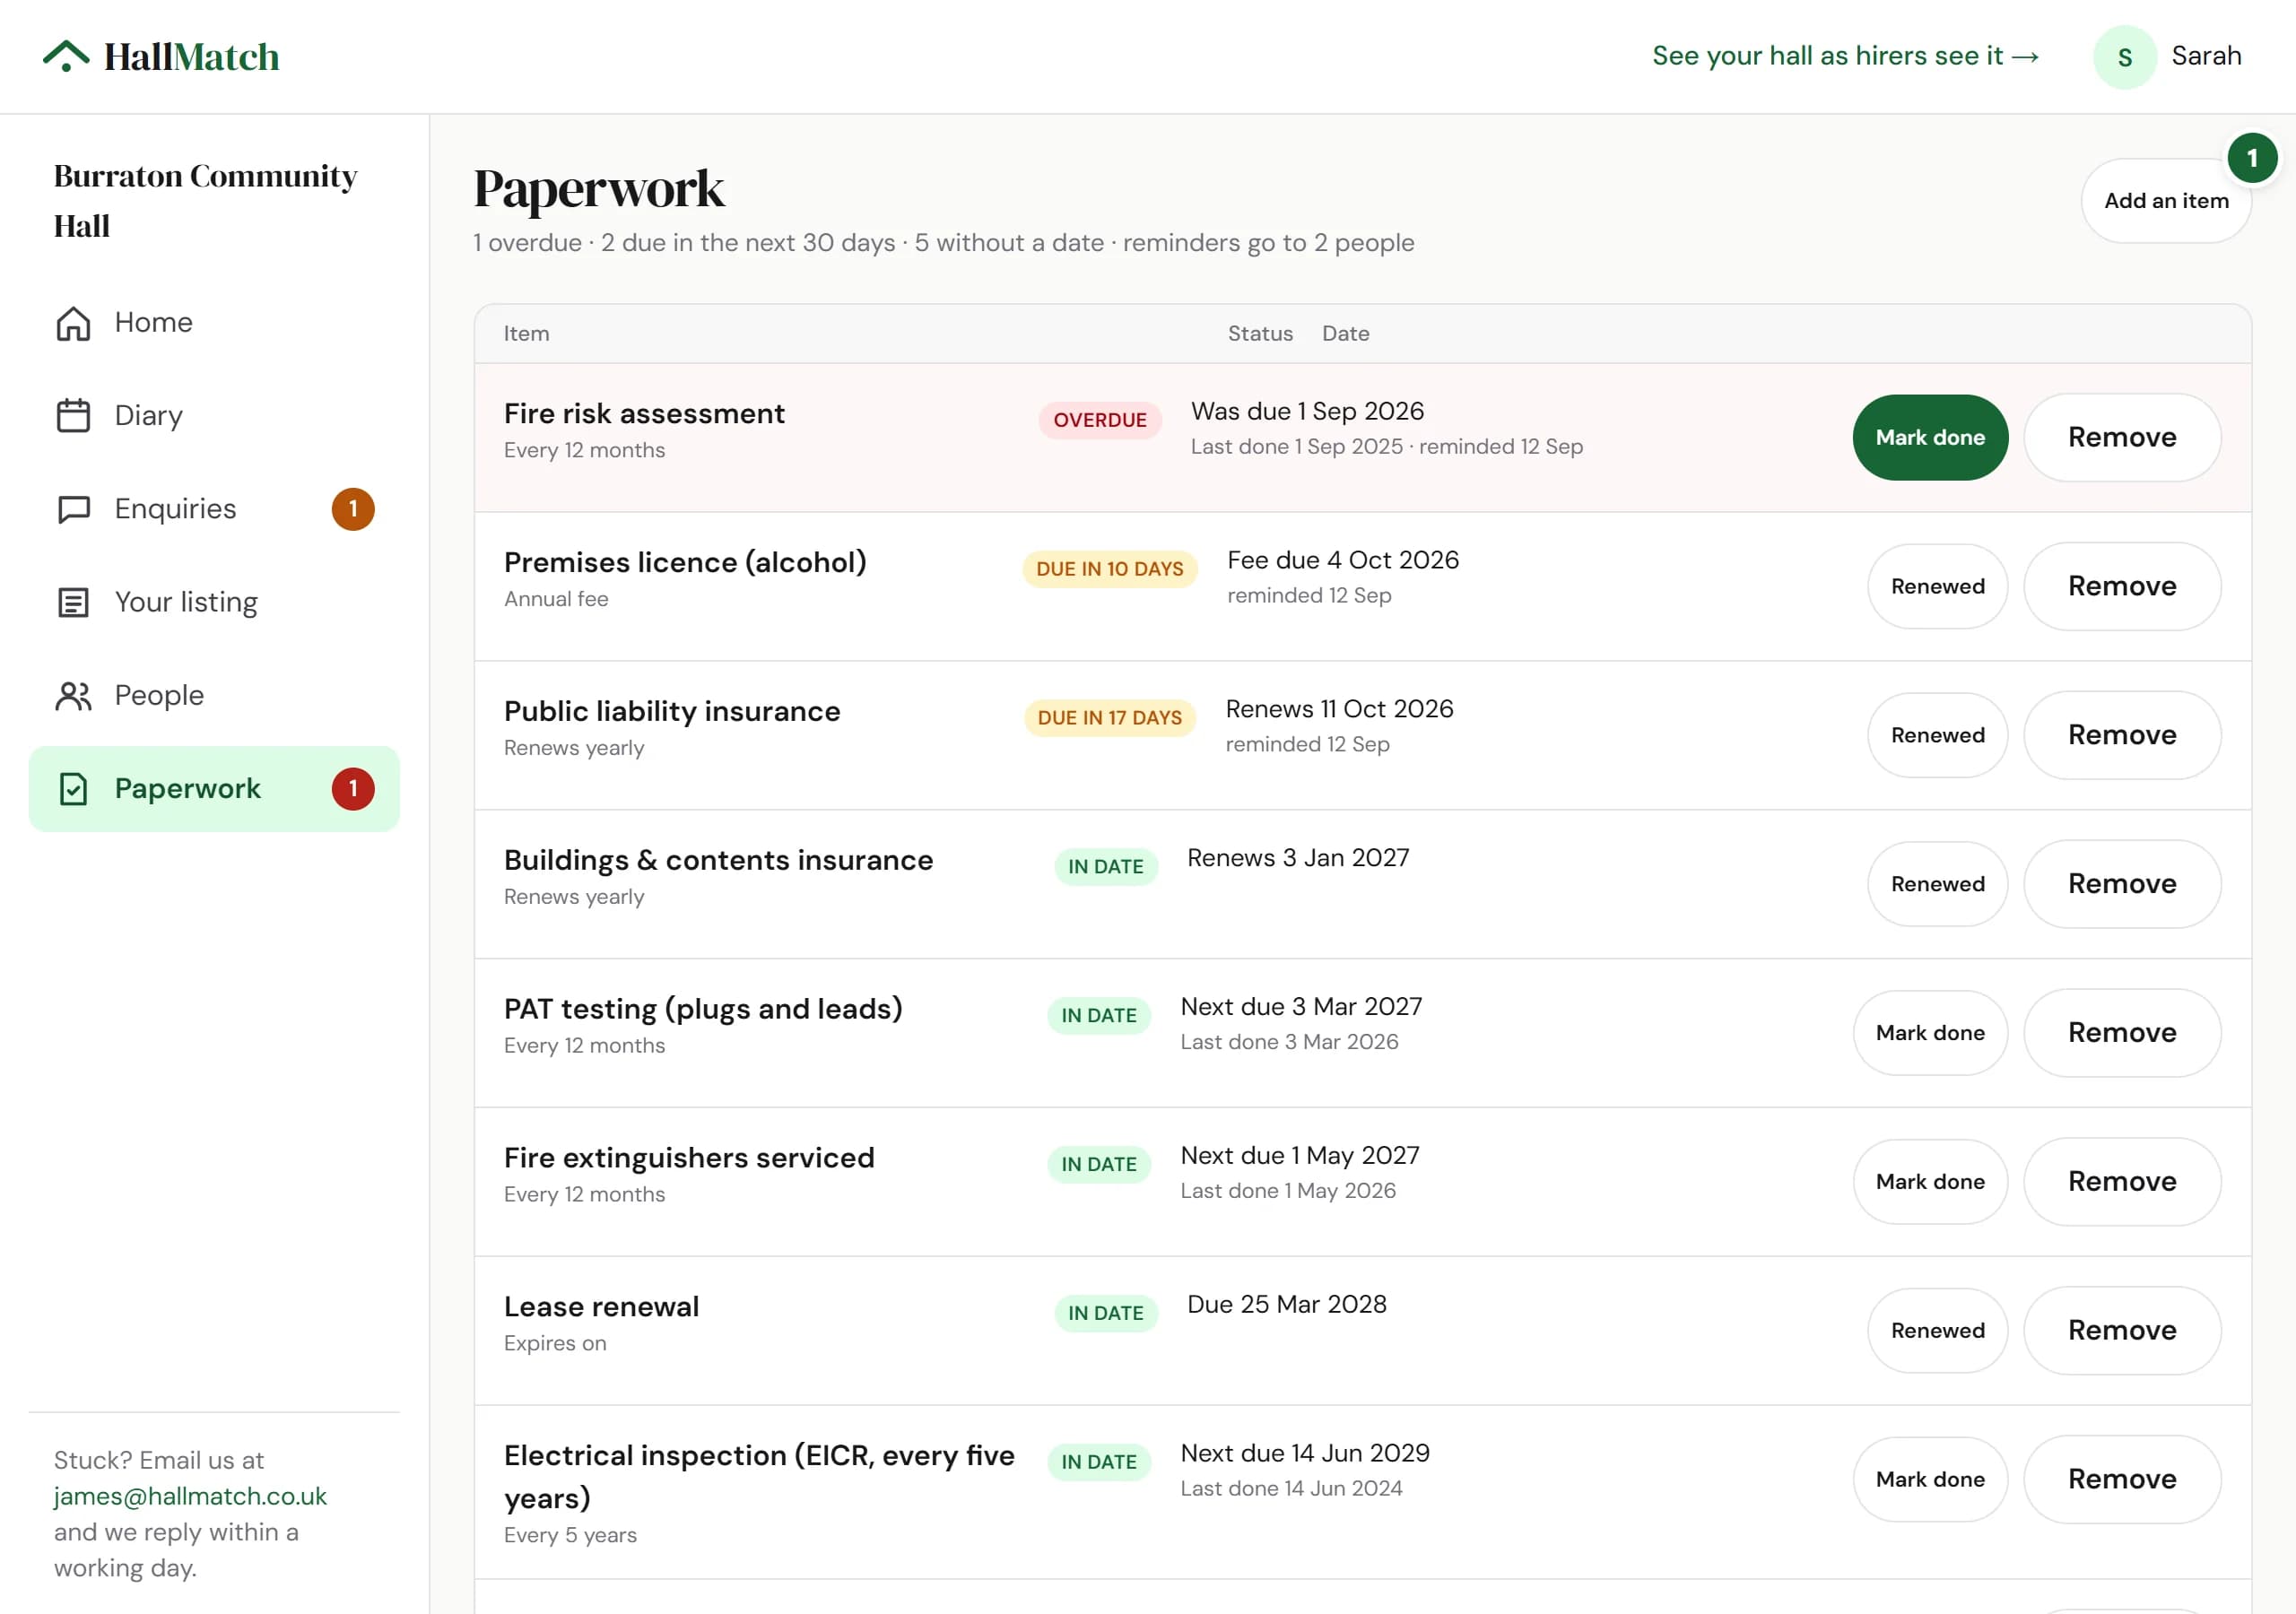Mark Lease renewal as Renewed
The height and width of the screenshot is (1614, 2296).
click(x=1937, y=1332)
